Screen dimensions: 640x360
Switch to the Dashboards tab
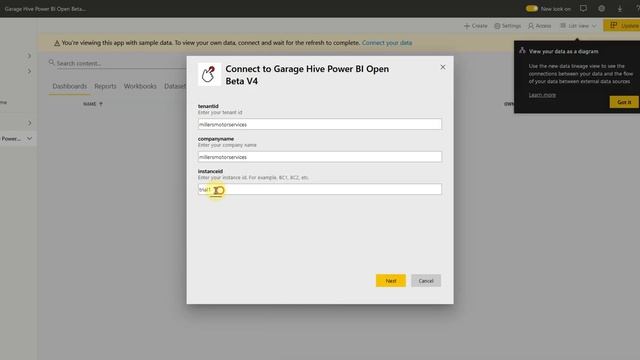[70, 86]
